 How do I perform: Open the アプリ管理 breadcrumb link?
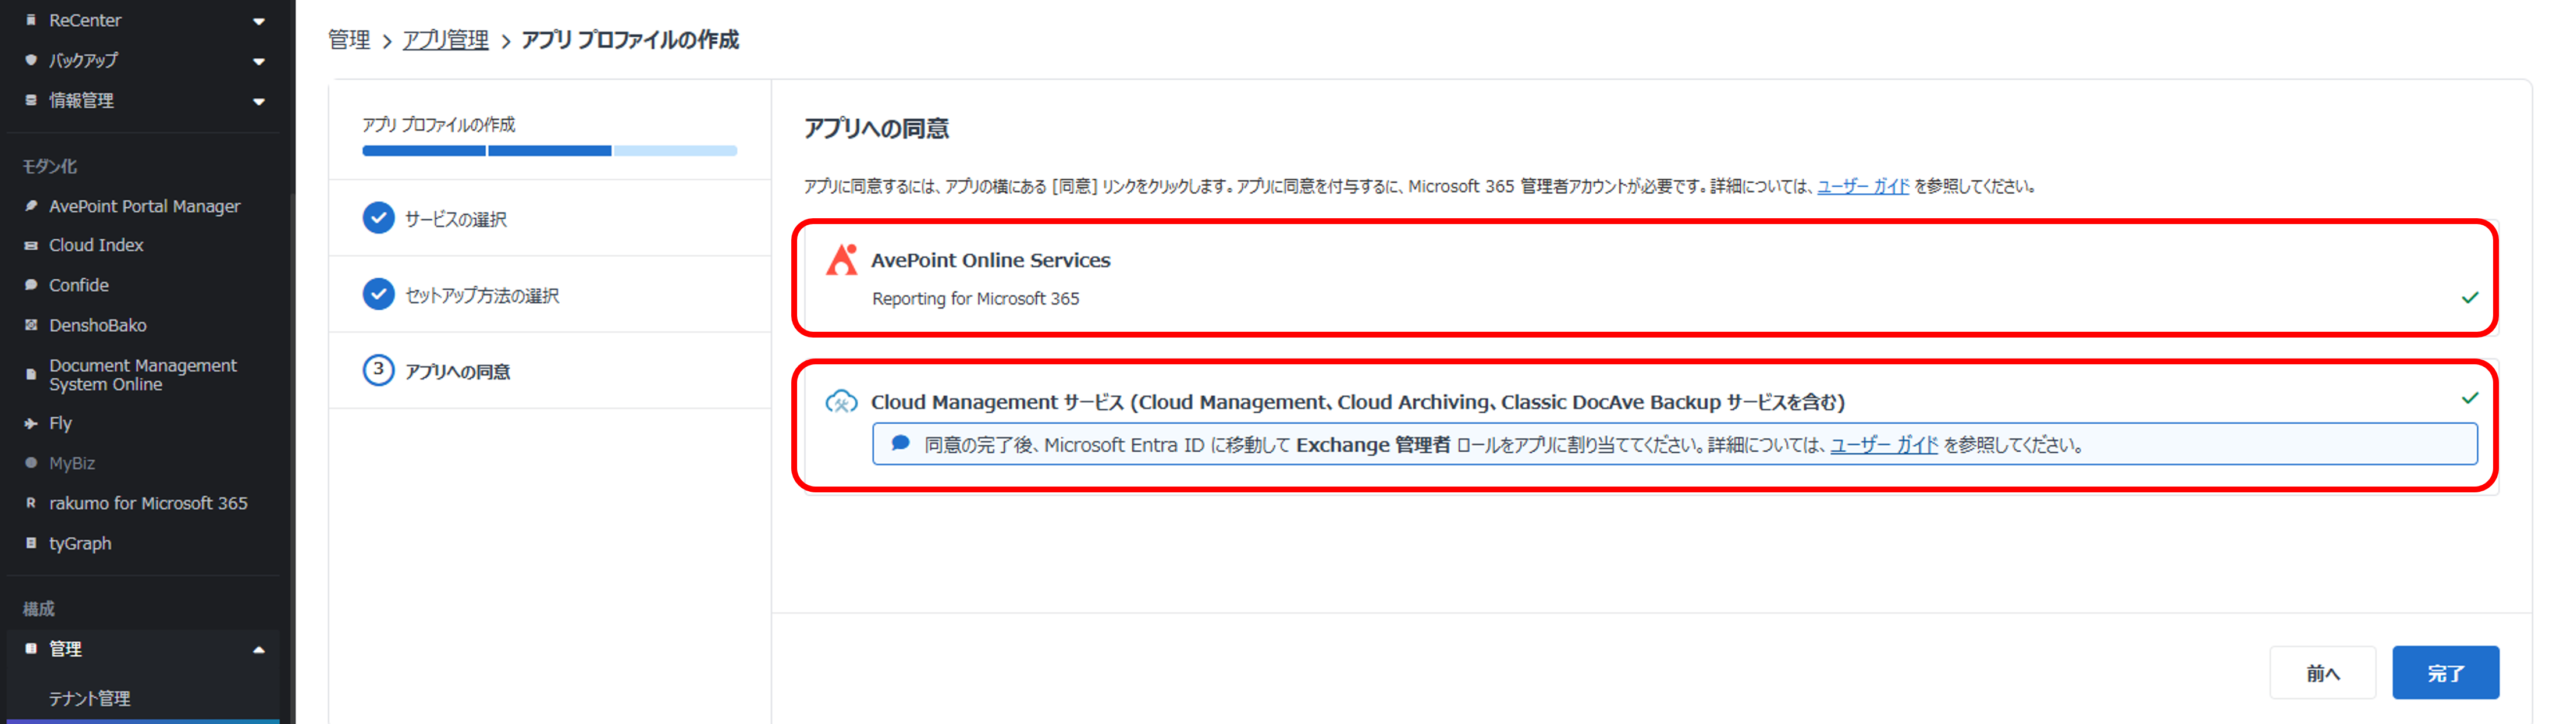[x=445, y=40]
